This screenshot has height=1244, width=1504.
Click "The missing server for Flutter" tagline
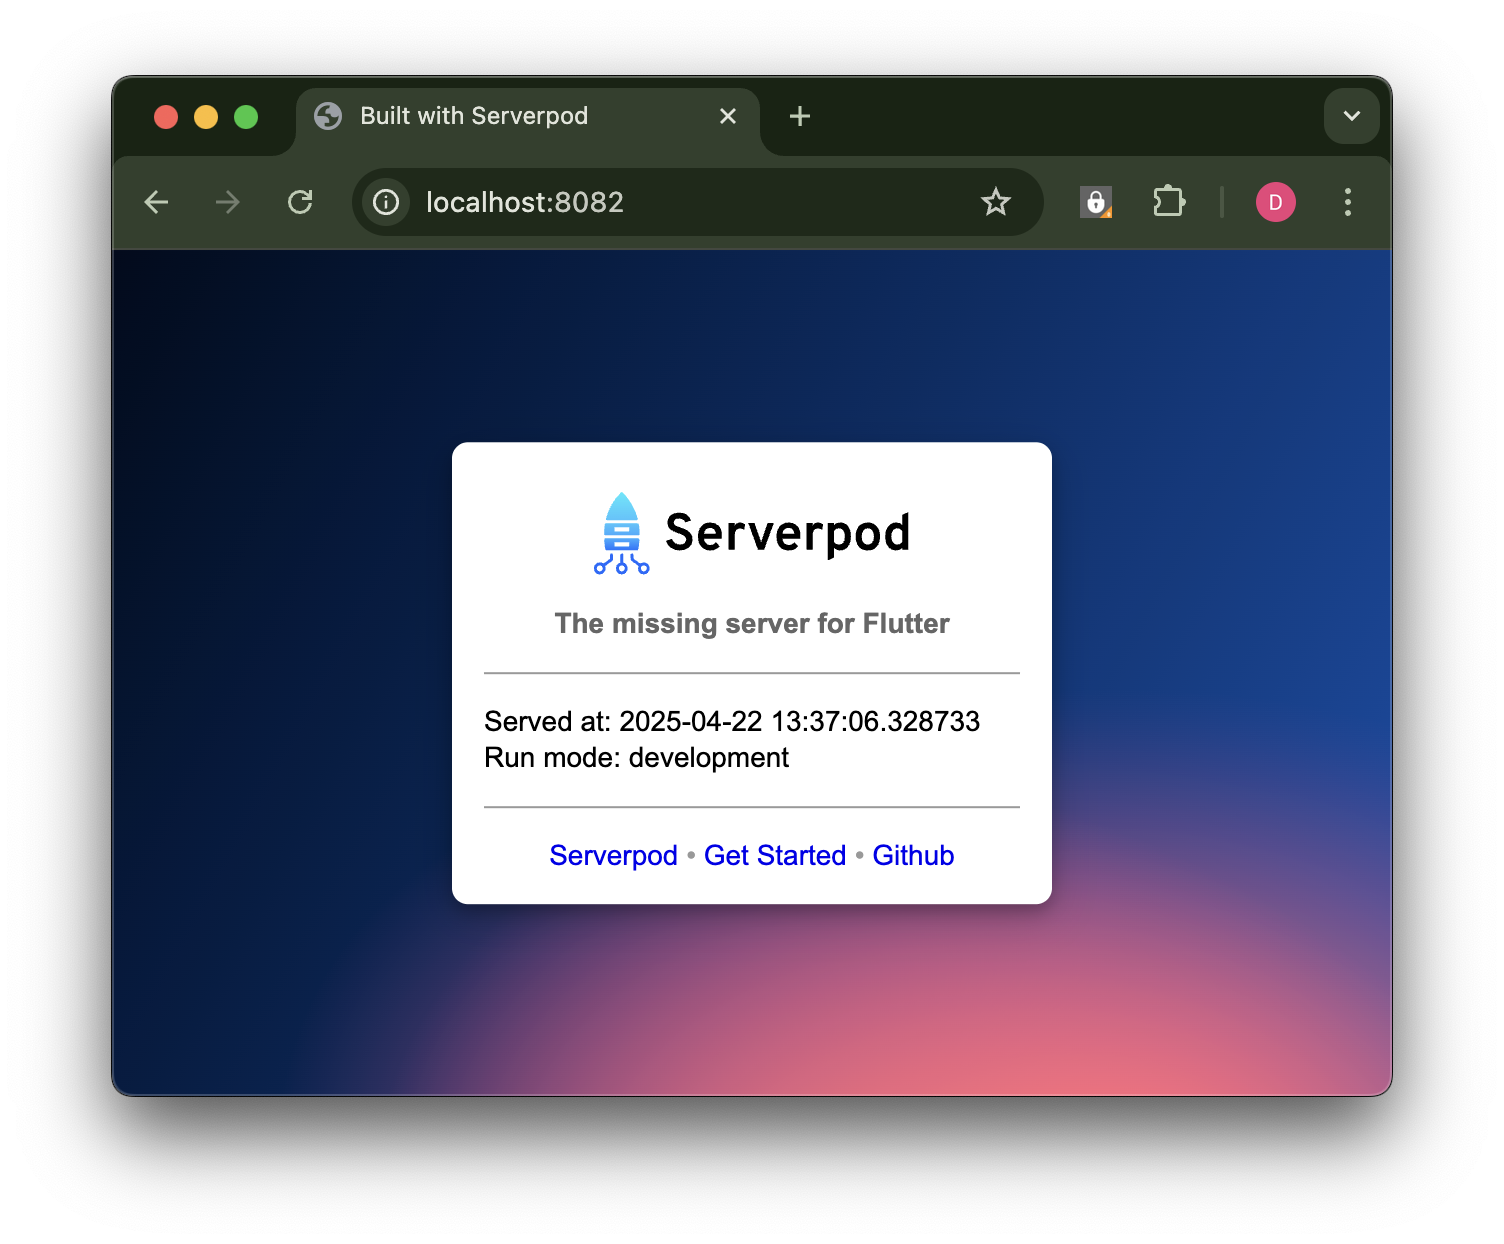(752, 623)
